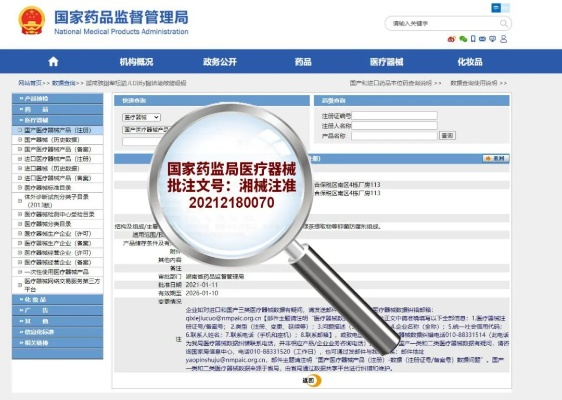
Task: Click the home icon in navigation bar
Action: 53,62
